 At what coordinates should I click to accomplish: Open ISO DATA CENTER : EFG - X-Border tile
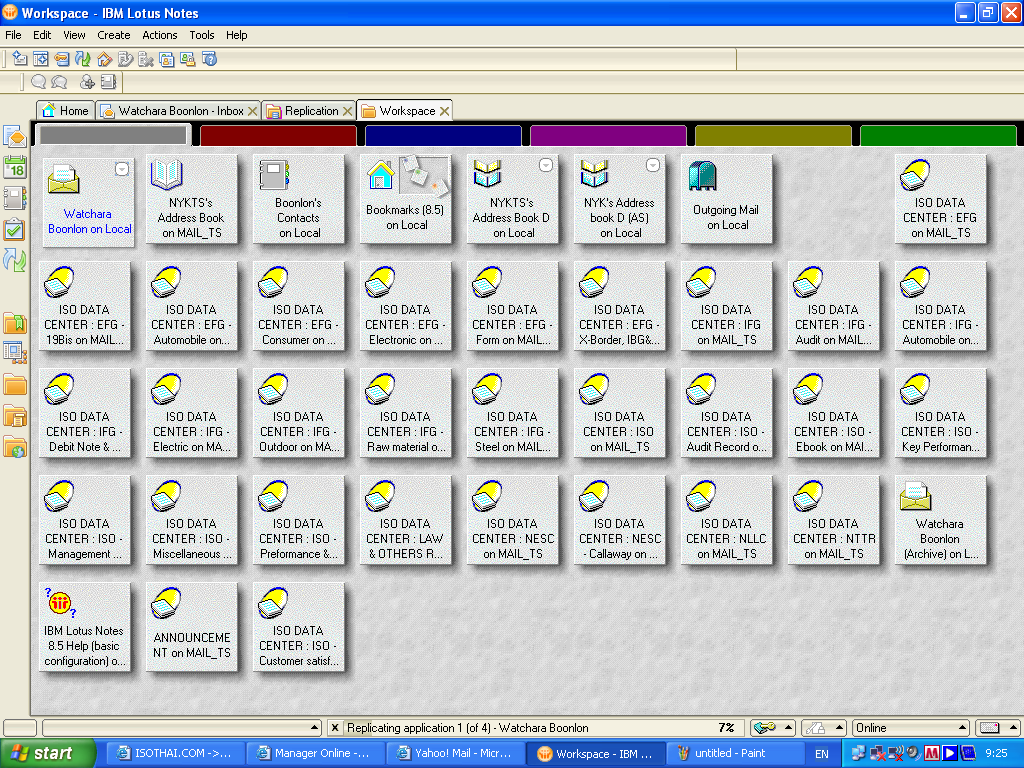[620, 306]
